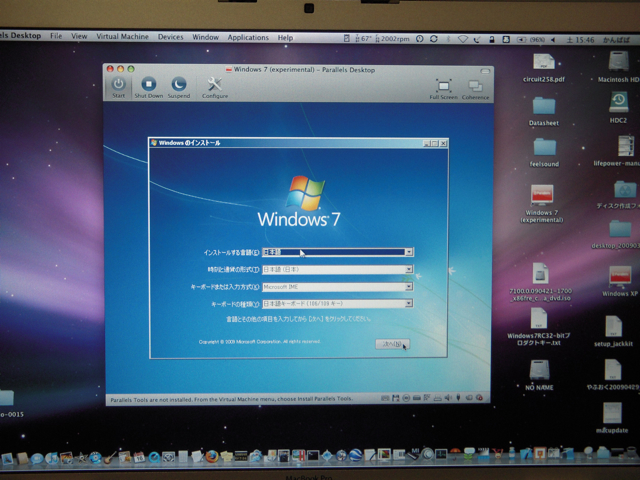The height and width of the screenshot is (480, 640).
Task: Click red-badged last icon in Parallels status bar
Action: tap(479, 398)
